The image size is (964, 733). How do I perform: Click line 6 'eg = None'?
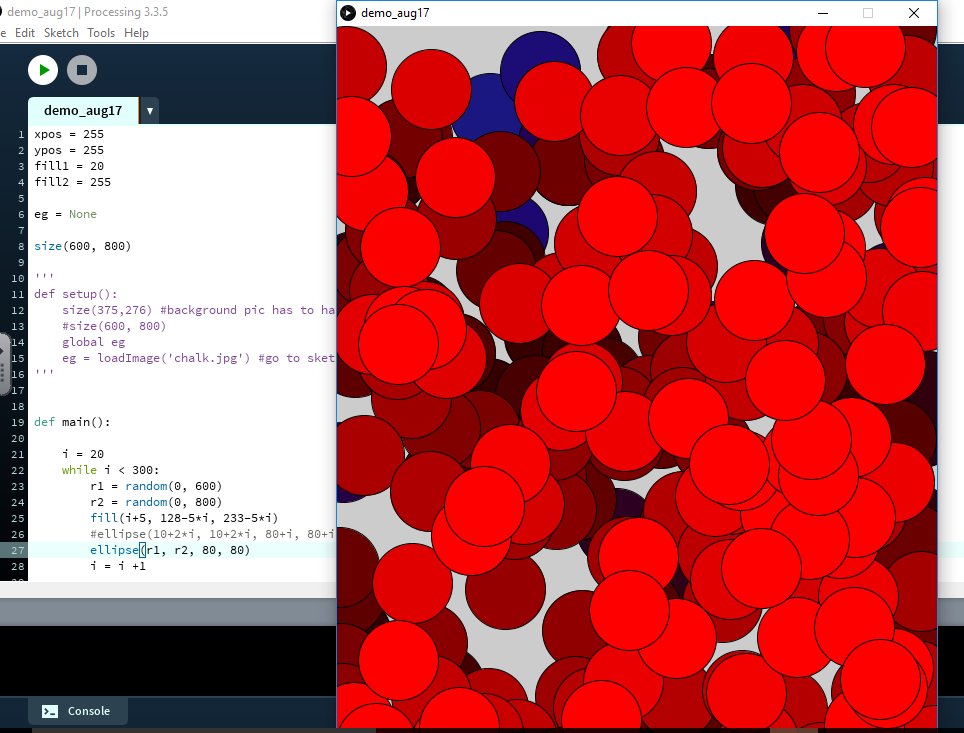[65, 214]
